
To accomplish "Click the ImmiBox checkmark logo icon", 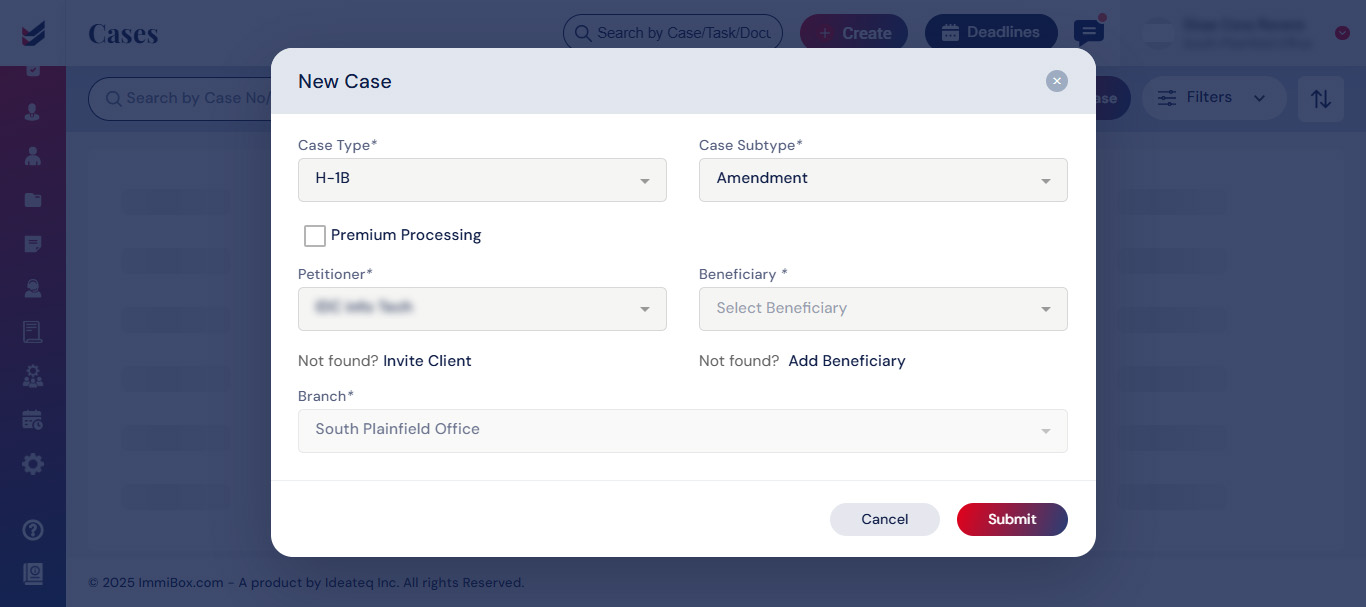I will click(x=33, y=33).
